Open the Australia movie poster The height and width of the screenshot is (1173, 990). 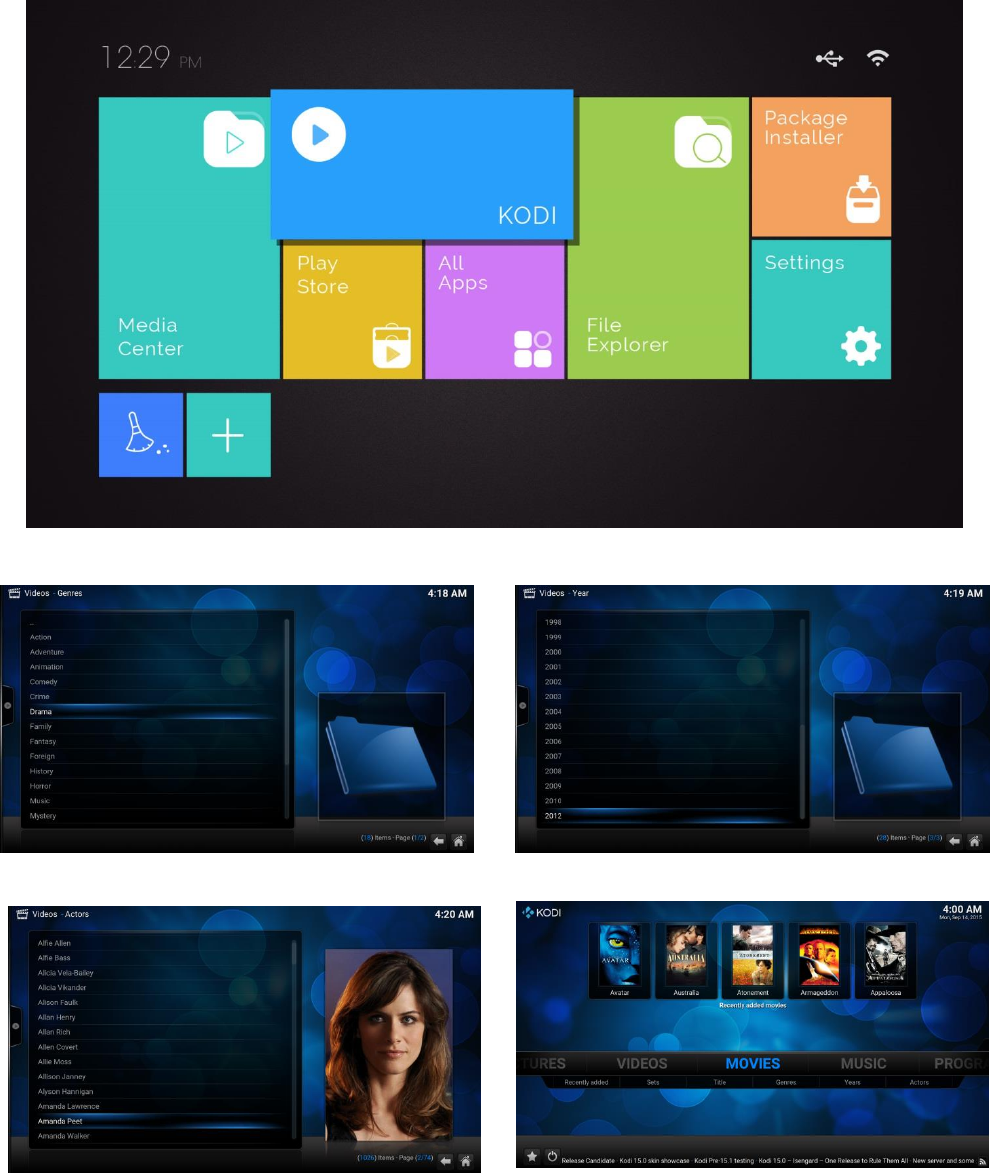[x=686, y=961]
